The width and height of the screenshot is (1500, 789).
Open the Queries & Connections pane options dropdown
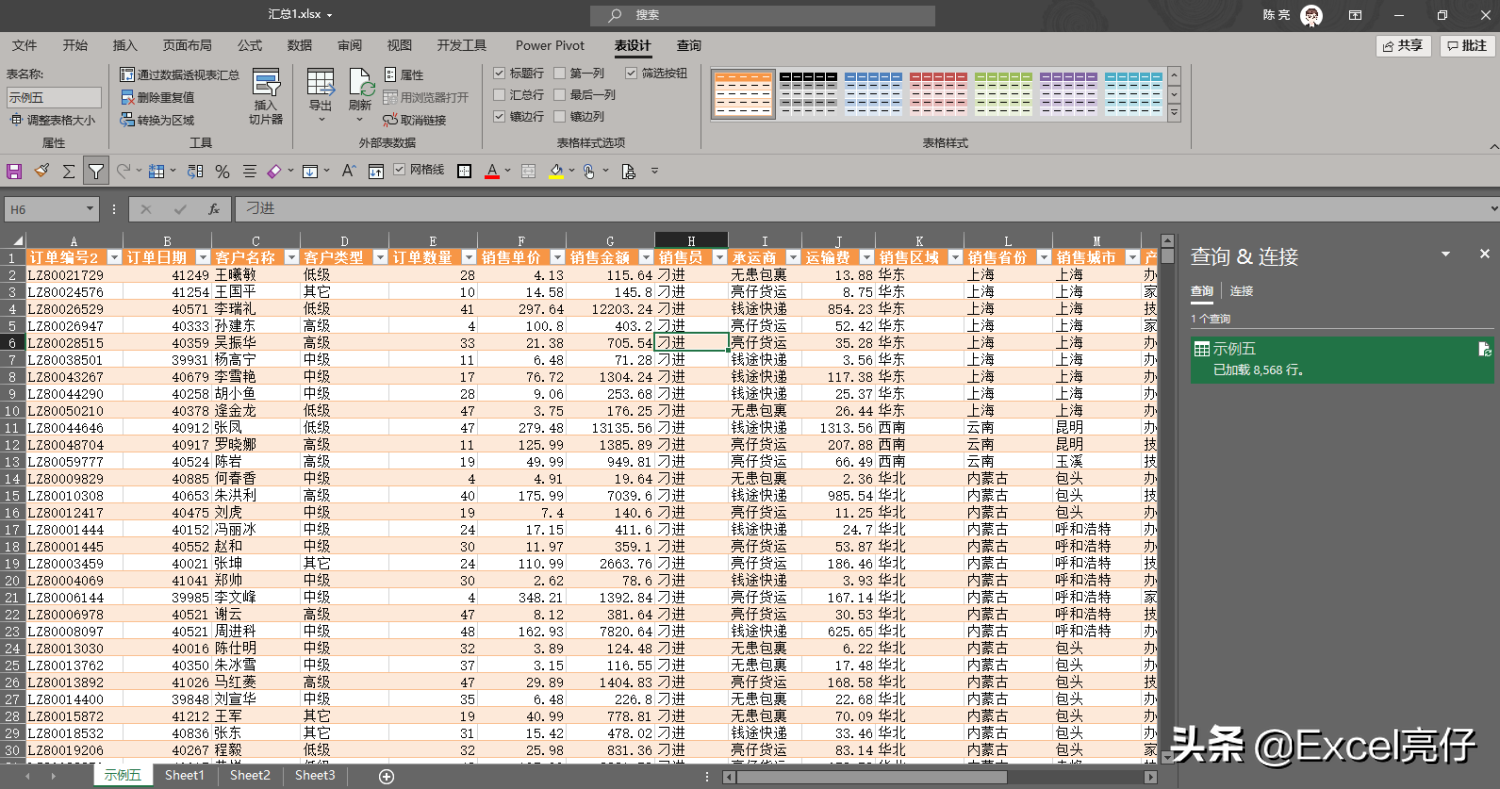[1446, 254]
